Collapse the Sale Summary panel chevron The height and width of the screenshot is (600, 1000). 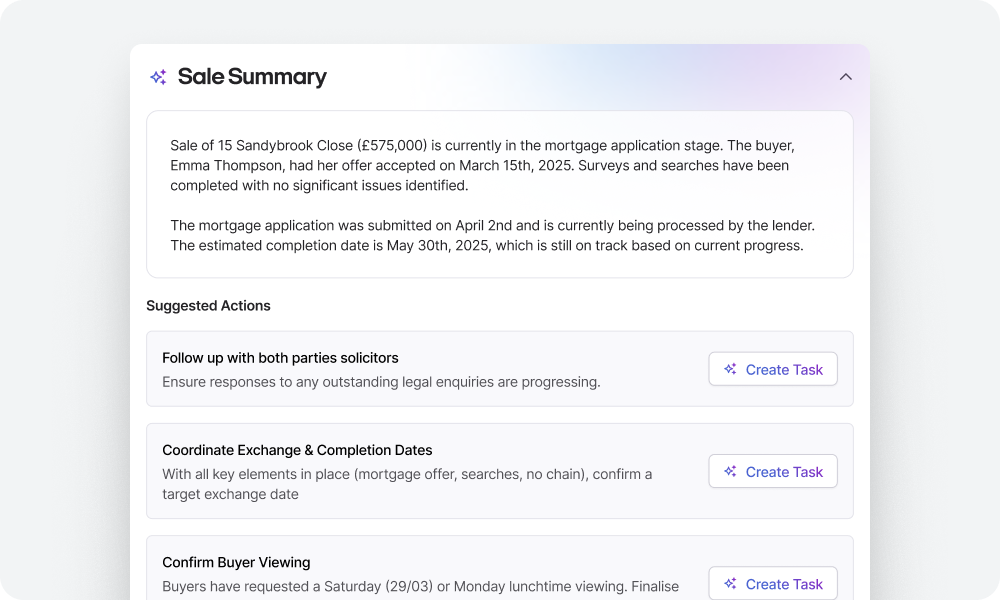point(845,77)
